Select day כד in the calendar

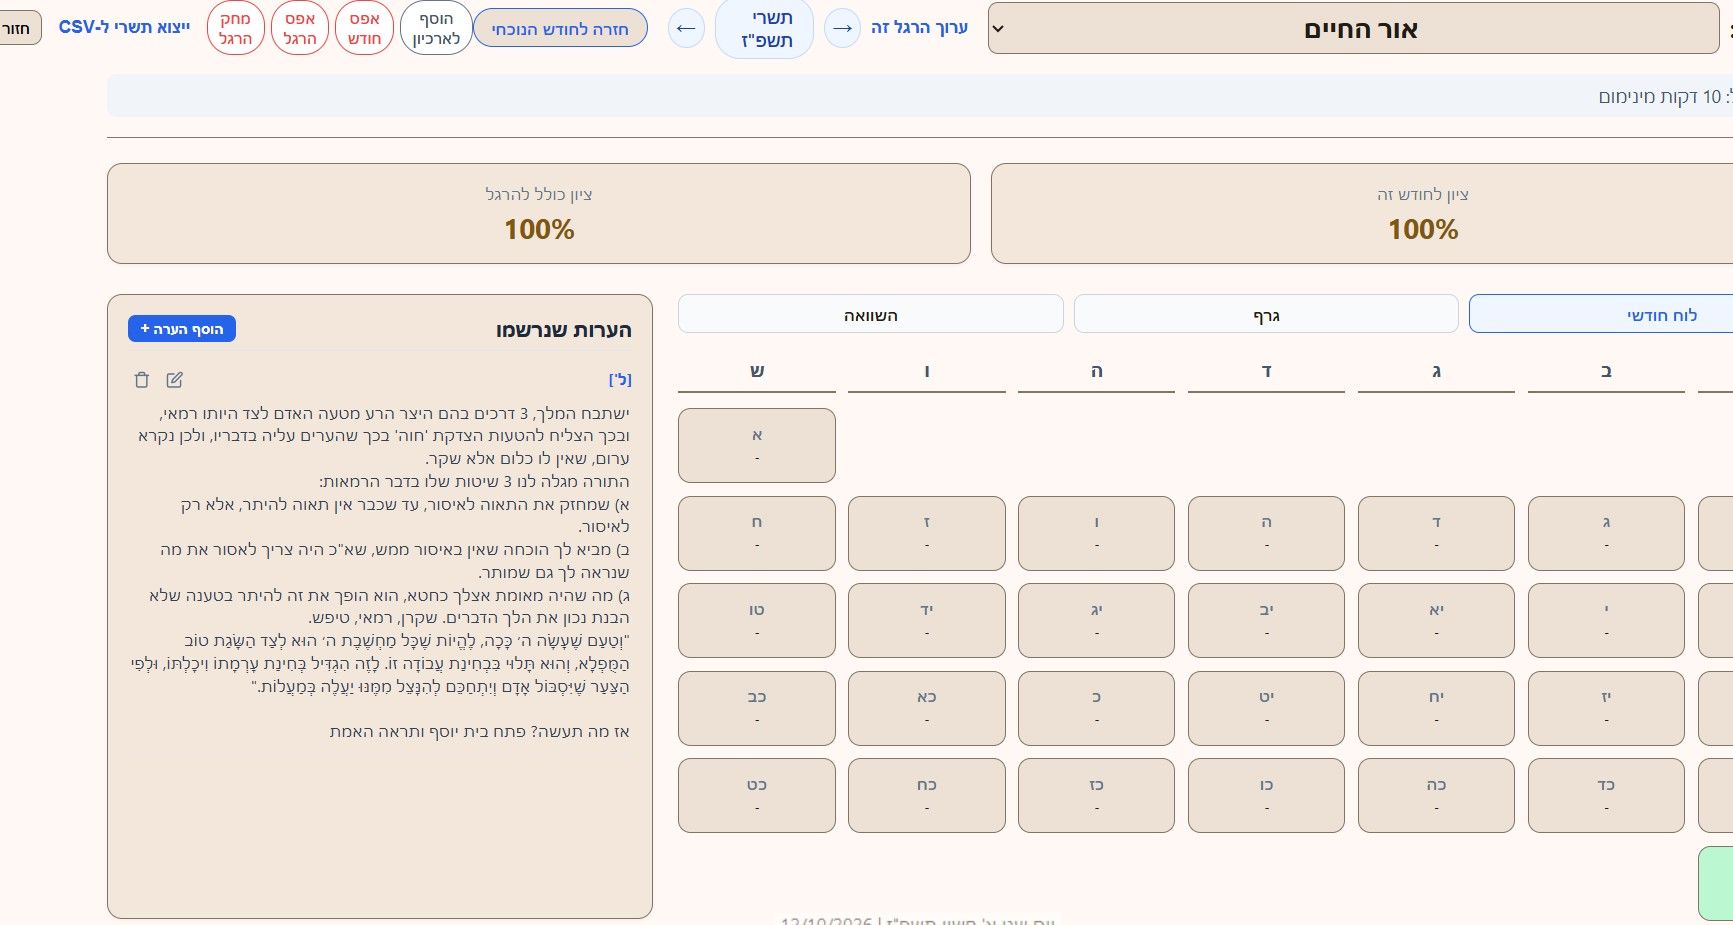click(x=1607, y=795)
